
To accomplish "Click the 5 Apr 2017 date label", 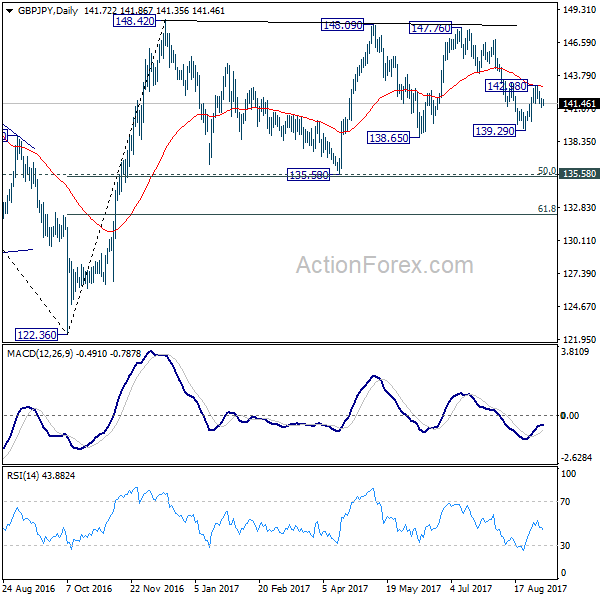I will (345, 589).
